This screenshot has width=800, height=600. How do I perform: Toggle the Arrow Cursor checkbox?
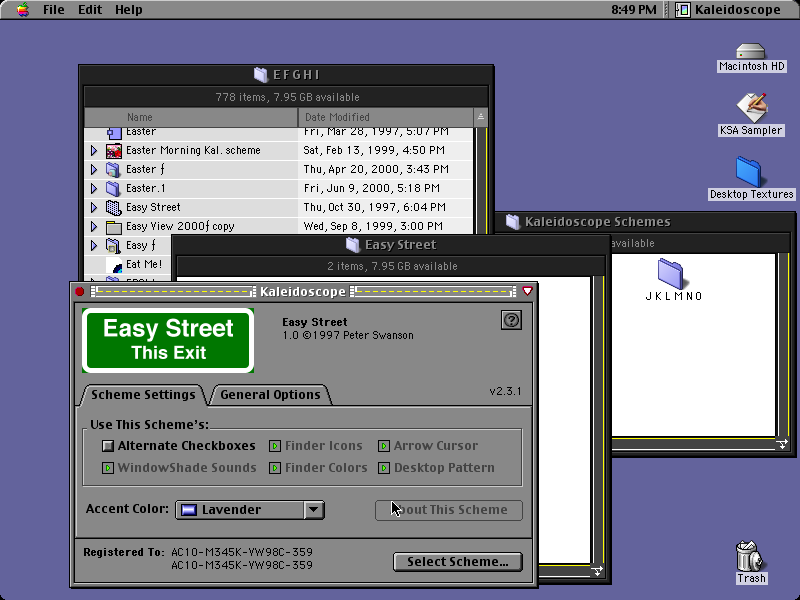point(384,446)
